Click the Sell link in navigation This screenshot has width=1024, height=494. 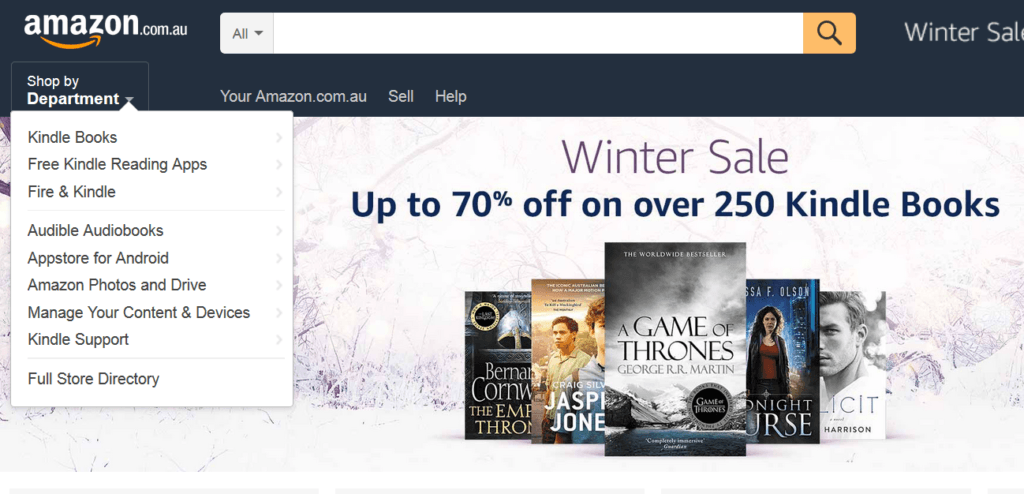coord(401,97)
